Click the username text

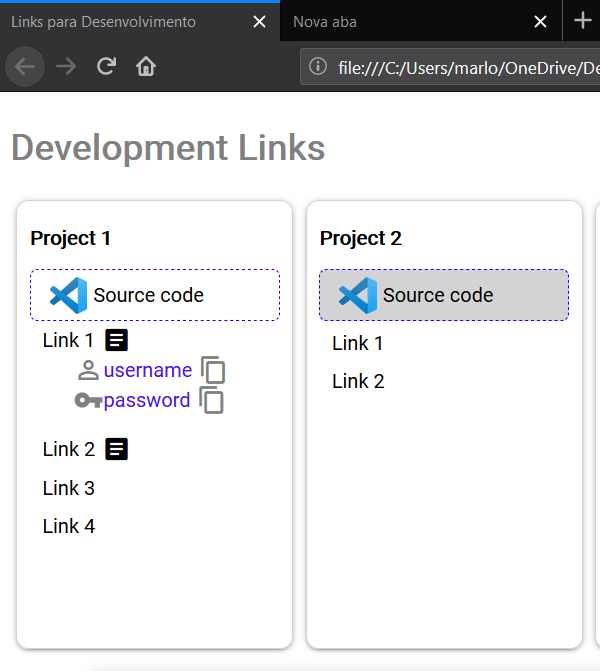coord(148,370)
